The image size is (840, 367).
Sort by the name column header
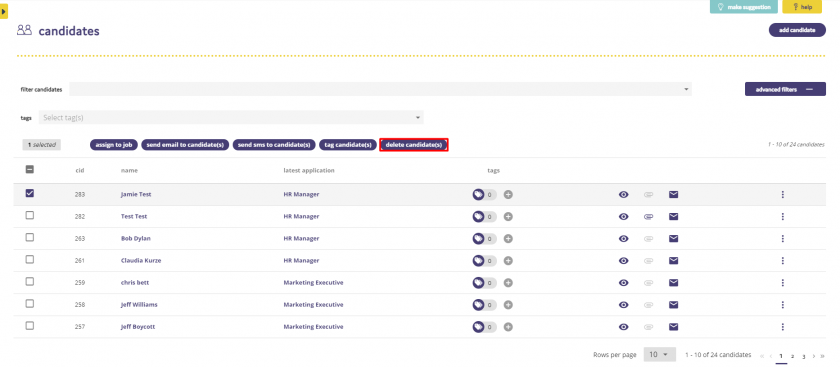[129, 170]
